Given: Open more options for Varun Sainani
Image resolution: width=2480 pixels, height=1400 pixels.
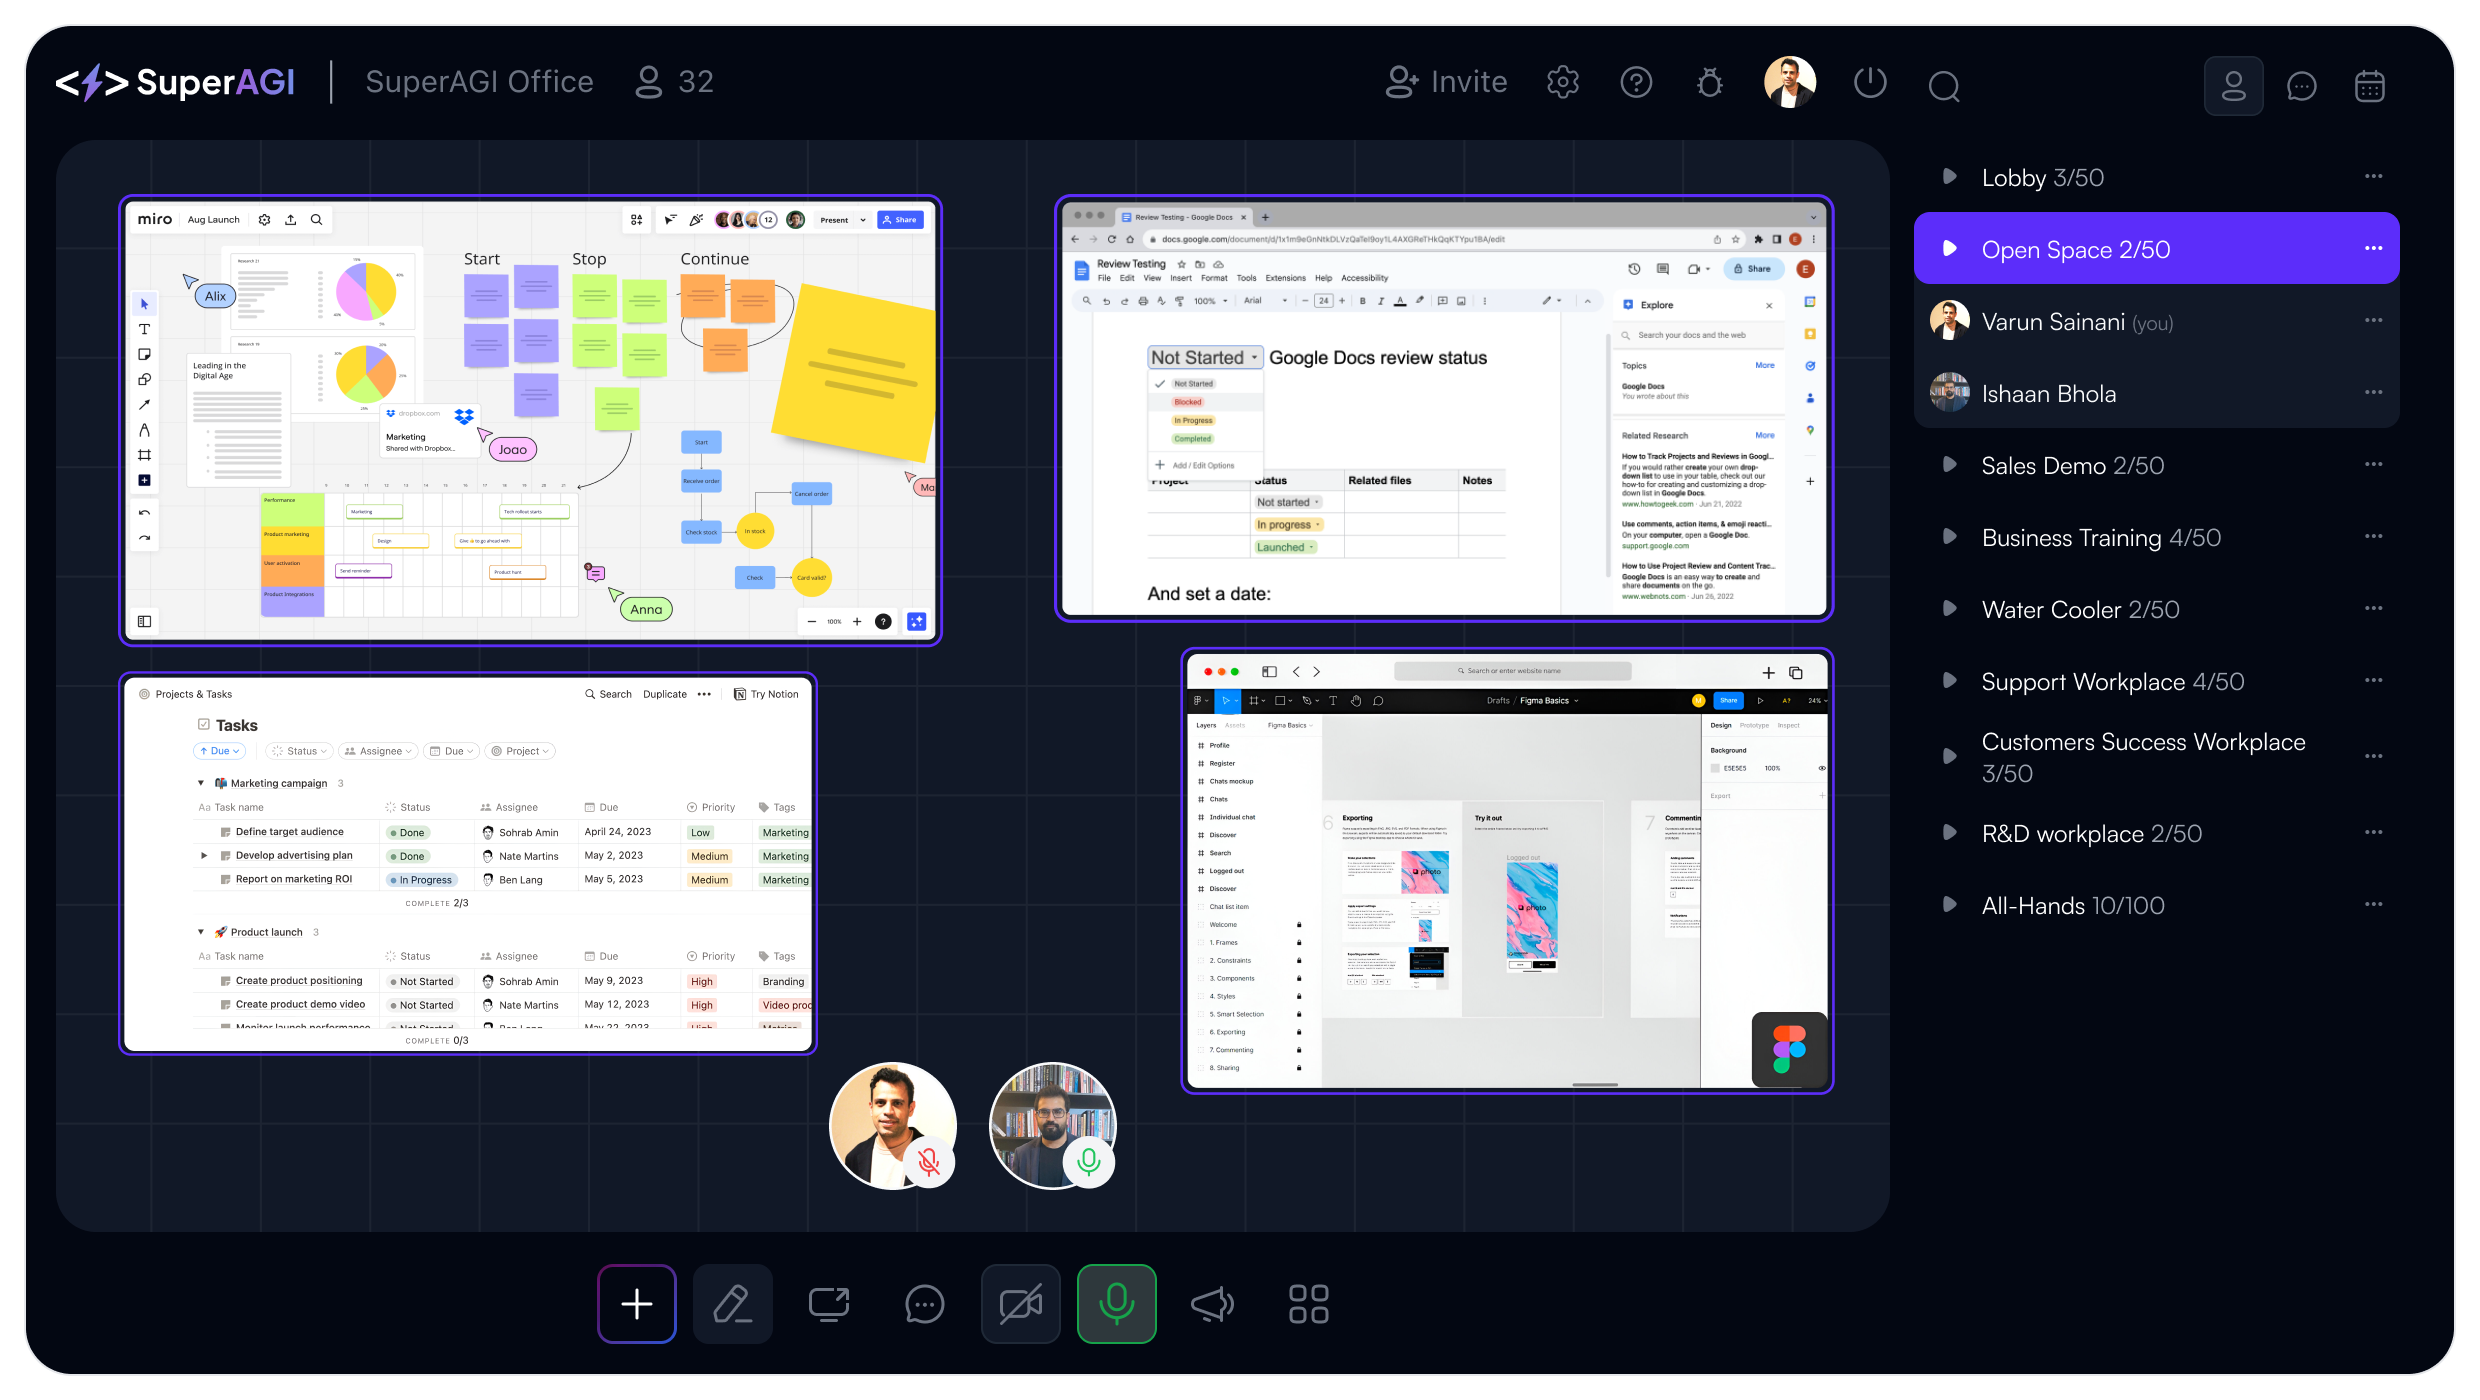Looking at the screenshot, I should (x=2373, y=321).
